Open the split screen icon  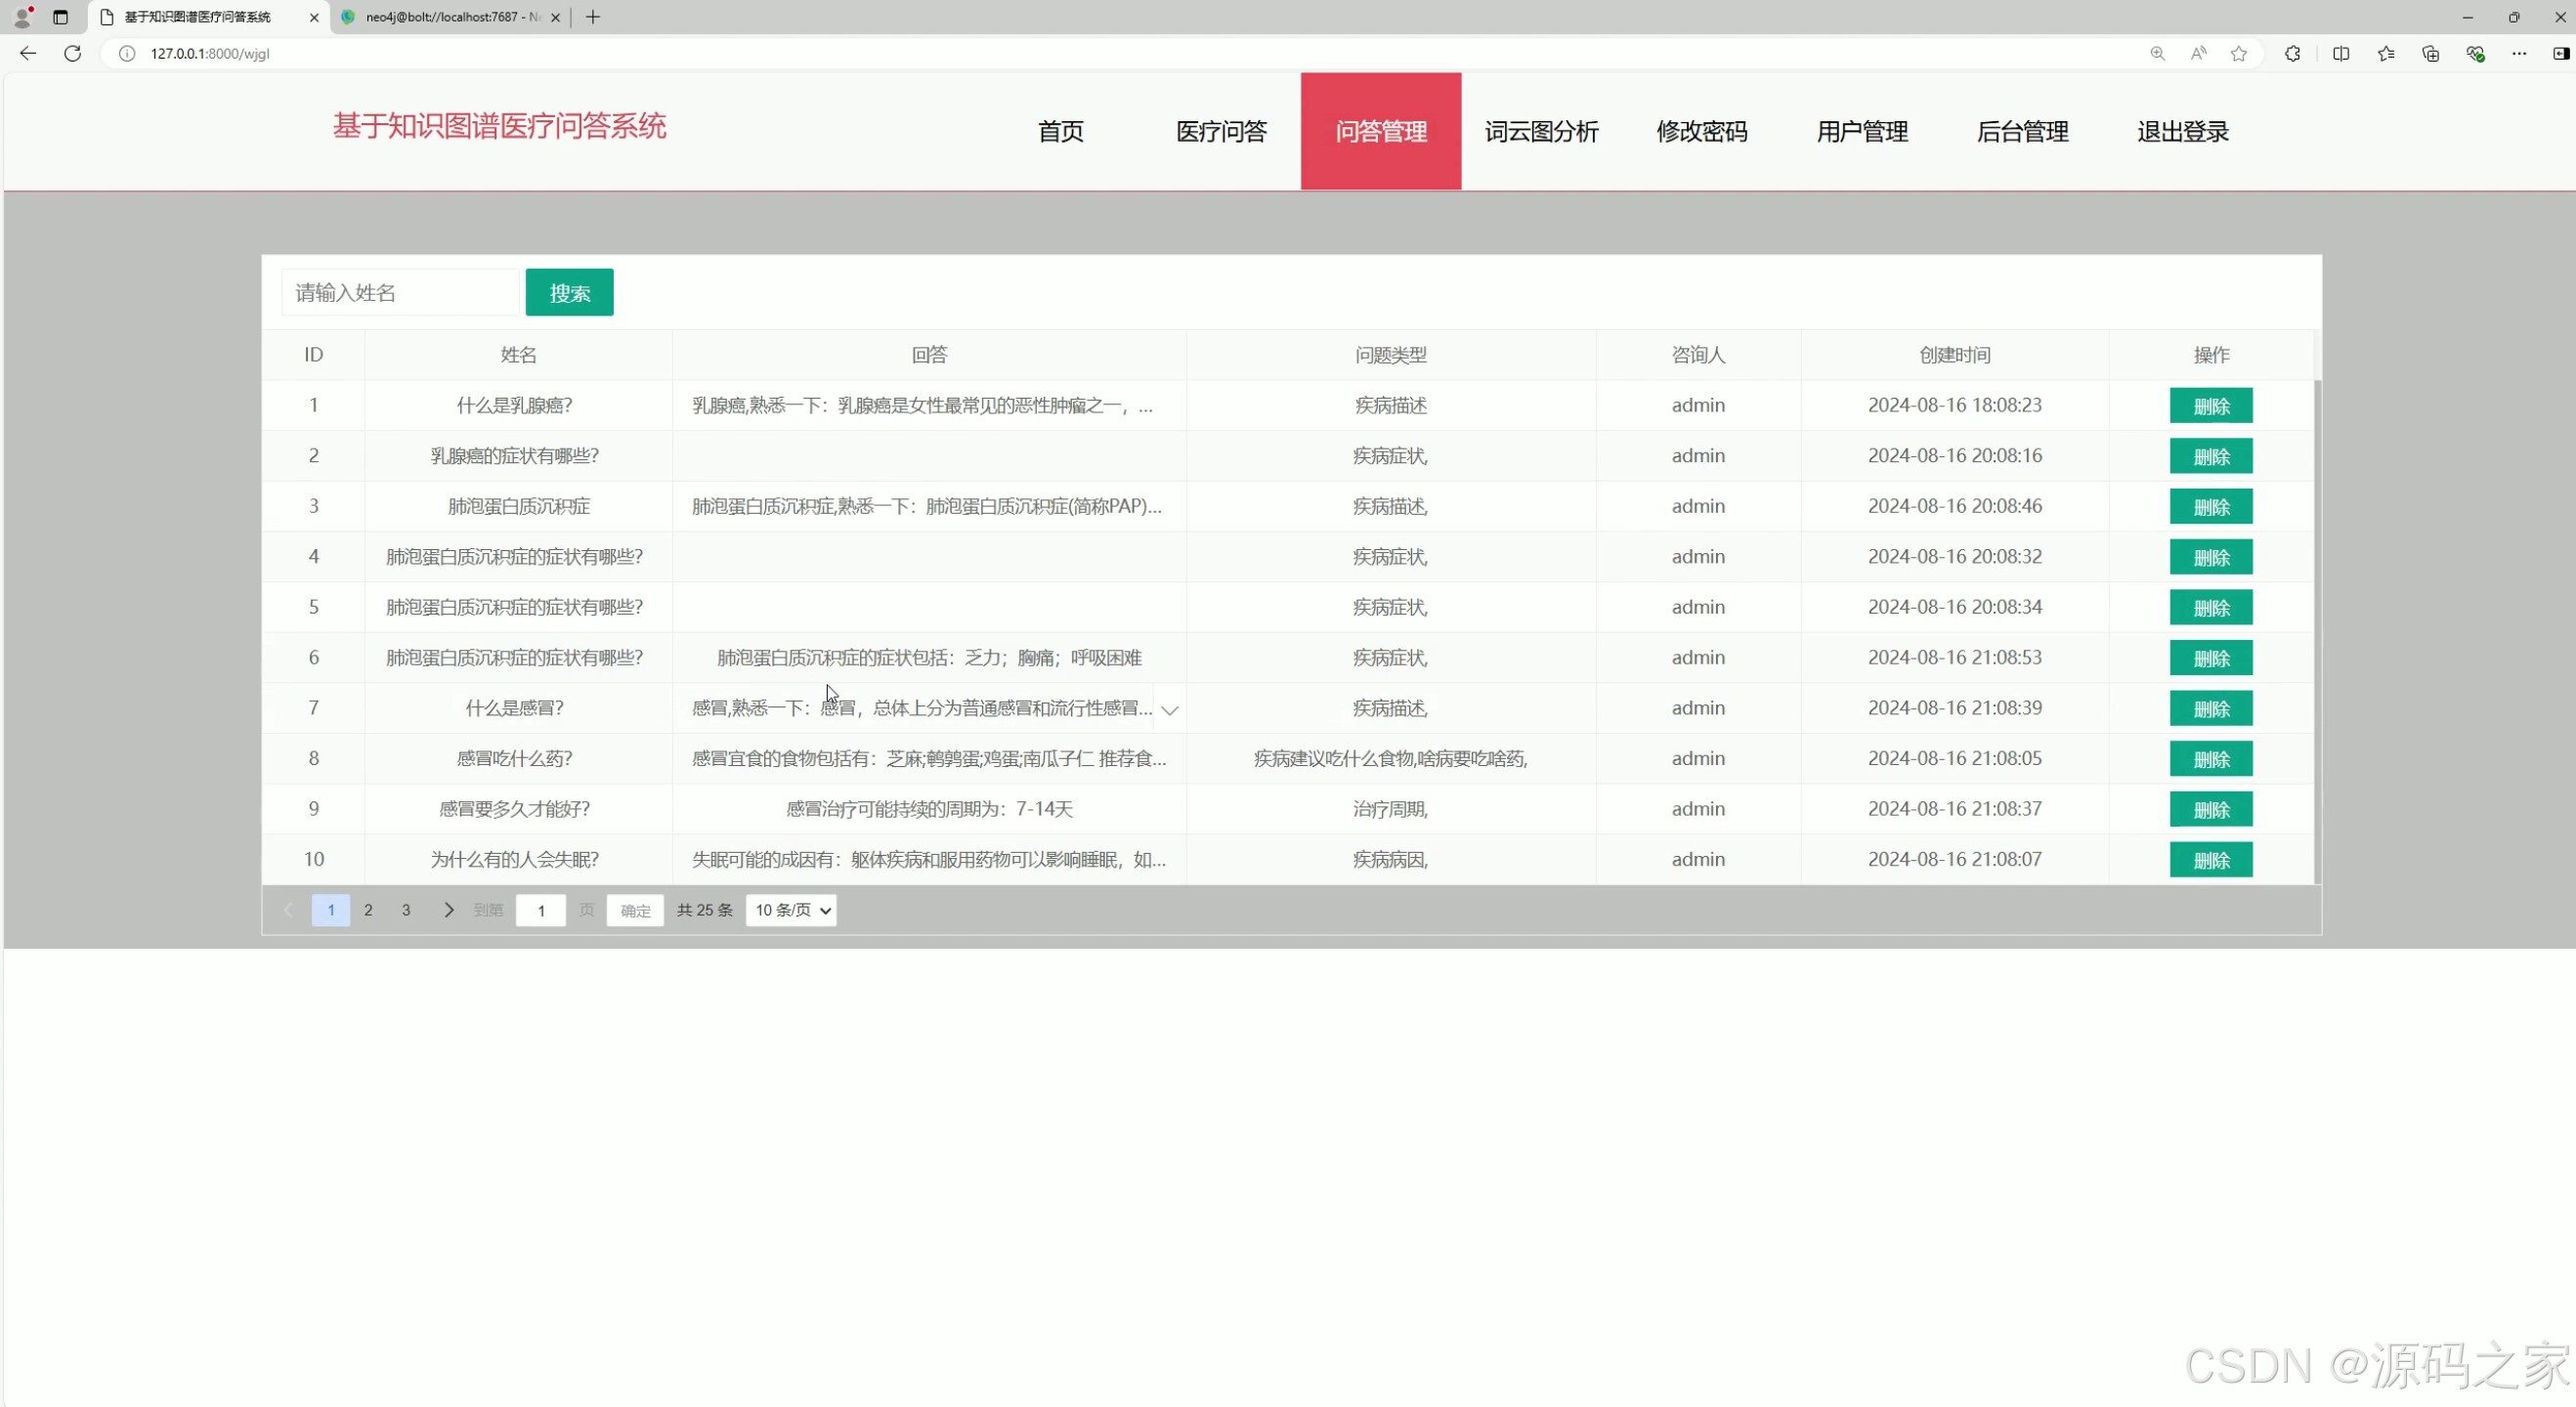coord(2341,54)
